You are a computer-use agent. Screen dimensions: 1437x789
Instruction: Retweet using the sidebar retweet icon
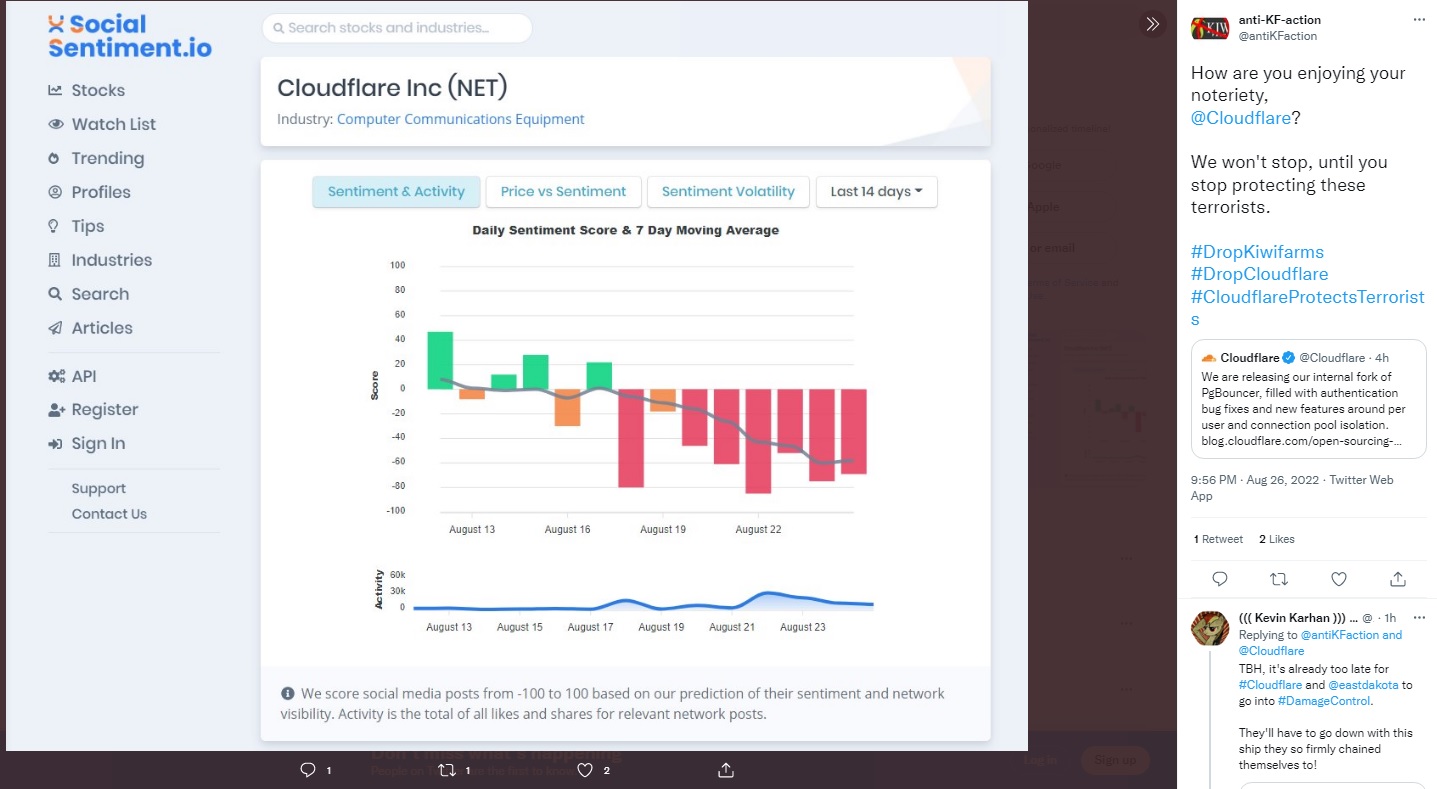(1279, 579)
